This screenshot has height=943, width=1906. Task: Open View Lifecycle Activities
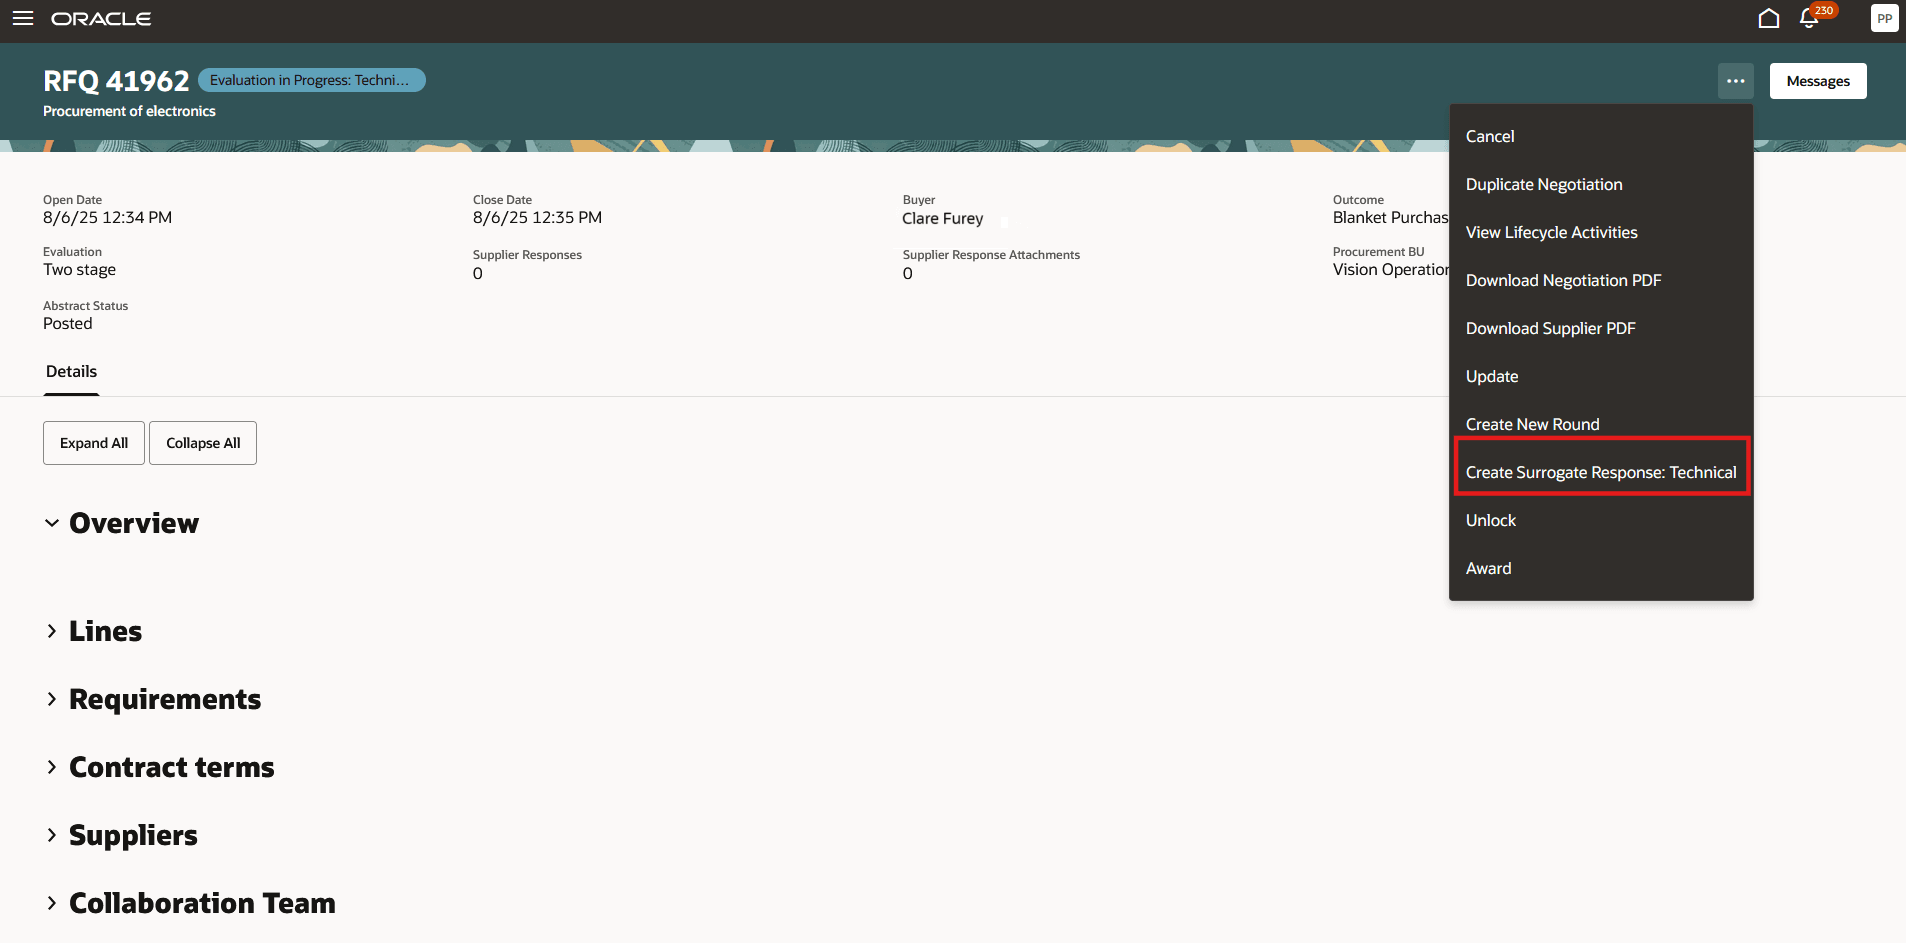(x=1600, y=232)
